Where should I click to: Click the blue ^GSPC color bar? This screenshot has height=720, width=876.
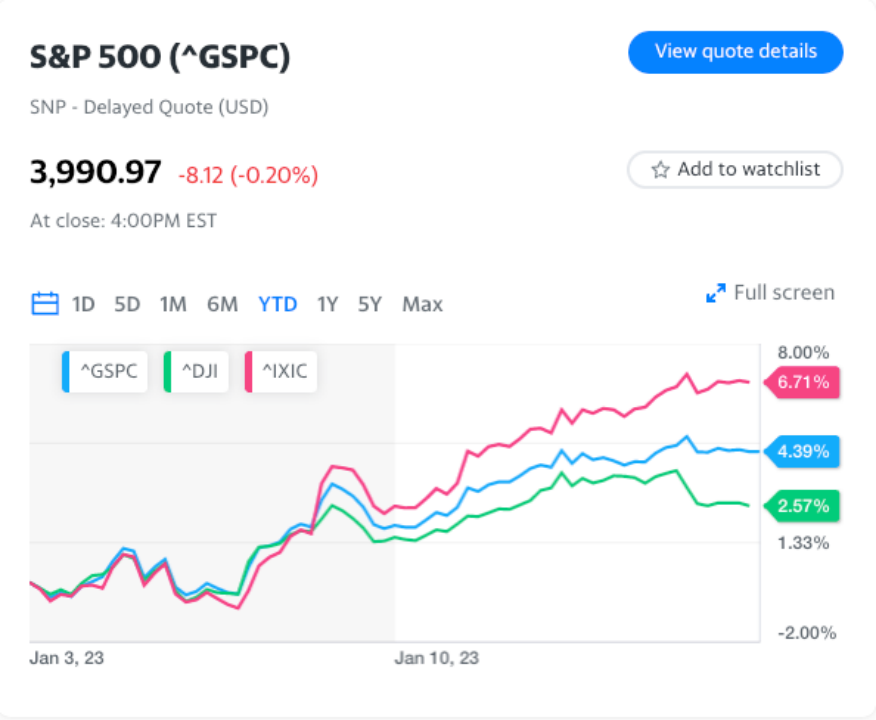click(x=65, y=371)
